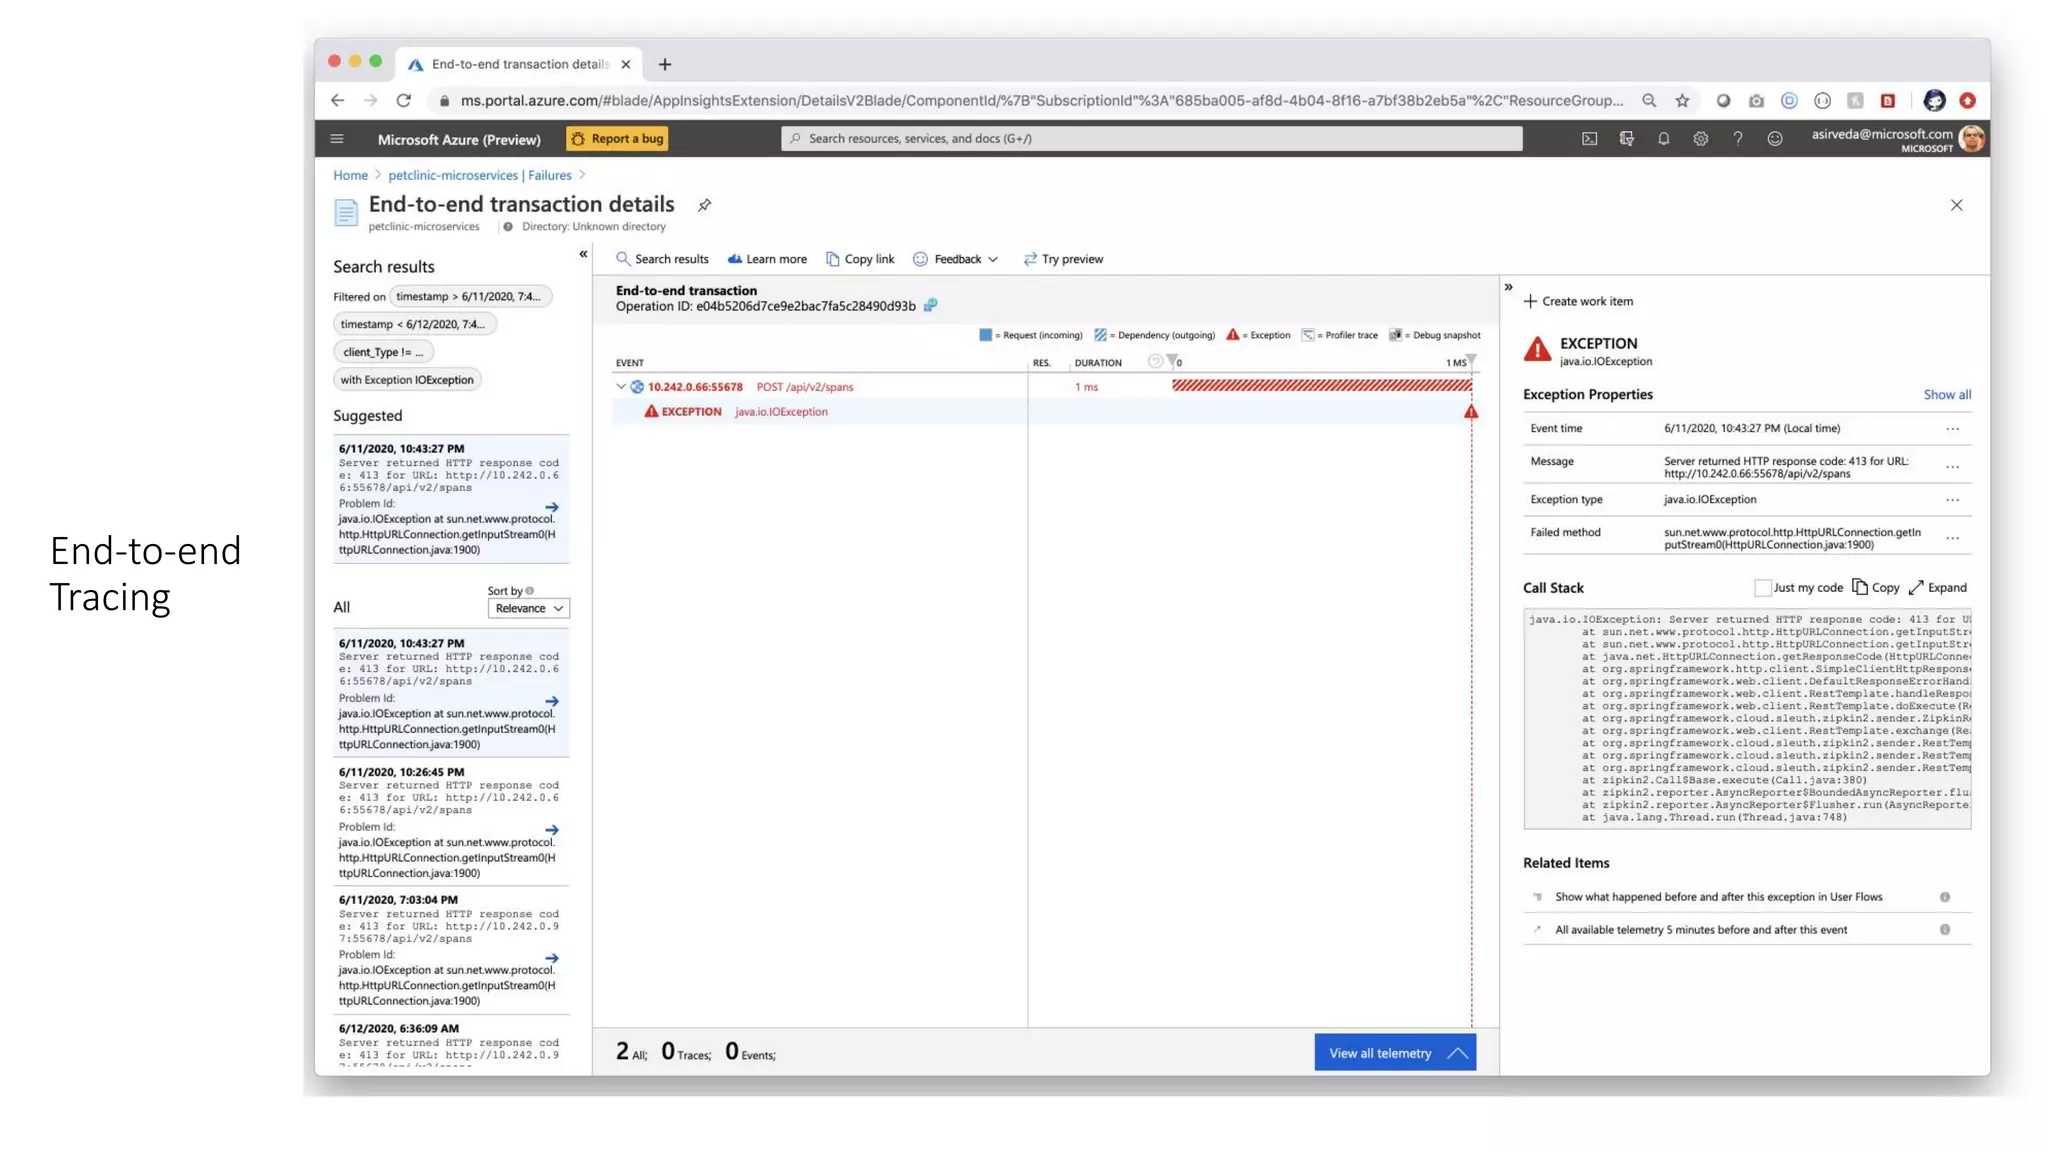This screenshot has width=2048, height=1152.
Task: Click the View all telemetry button
Action: click(x=1394, y=1053)
